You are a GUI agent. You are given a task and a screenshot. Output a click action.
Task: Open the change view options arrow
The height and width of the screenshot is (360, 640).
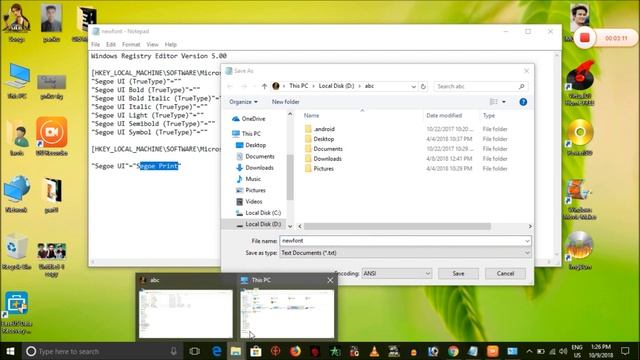click(504, 102)
